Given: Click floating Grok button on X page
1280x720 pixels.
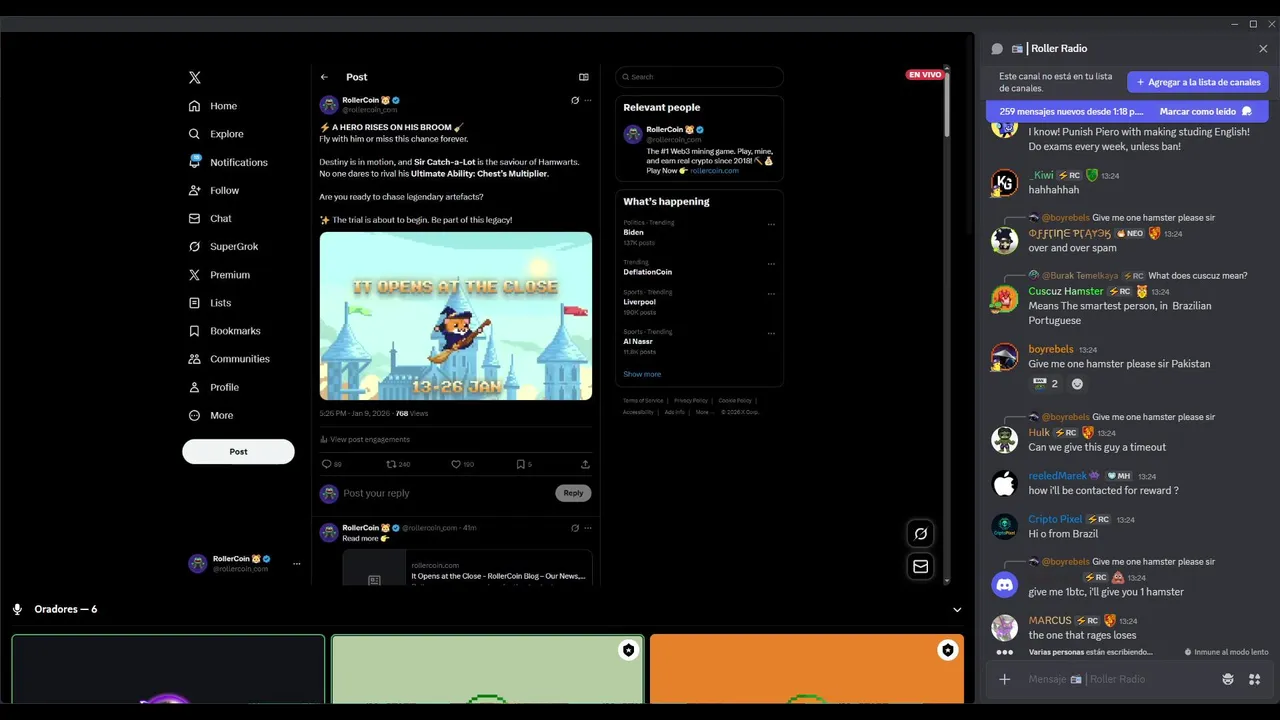Looking at the screenshot, I should pyautogui.click(x=921, y=534).
